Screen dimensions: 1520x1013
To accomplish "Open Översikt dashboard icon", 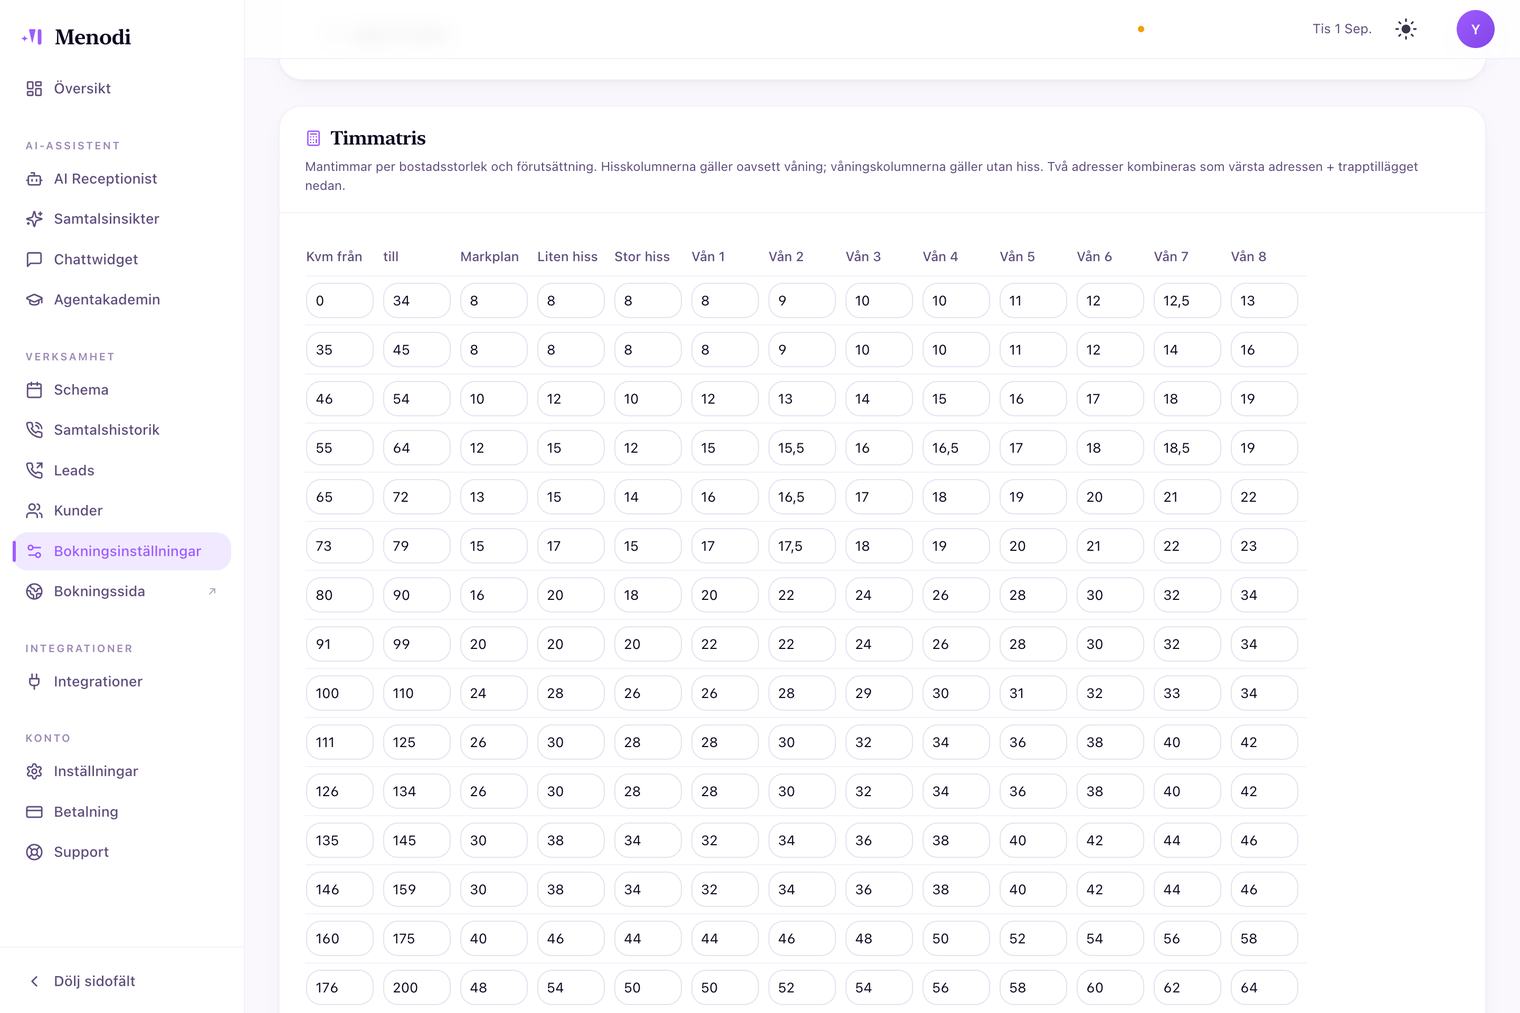I will (x=34, y=89).
